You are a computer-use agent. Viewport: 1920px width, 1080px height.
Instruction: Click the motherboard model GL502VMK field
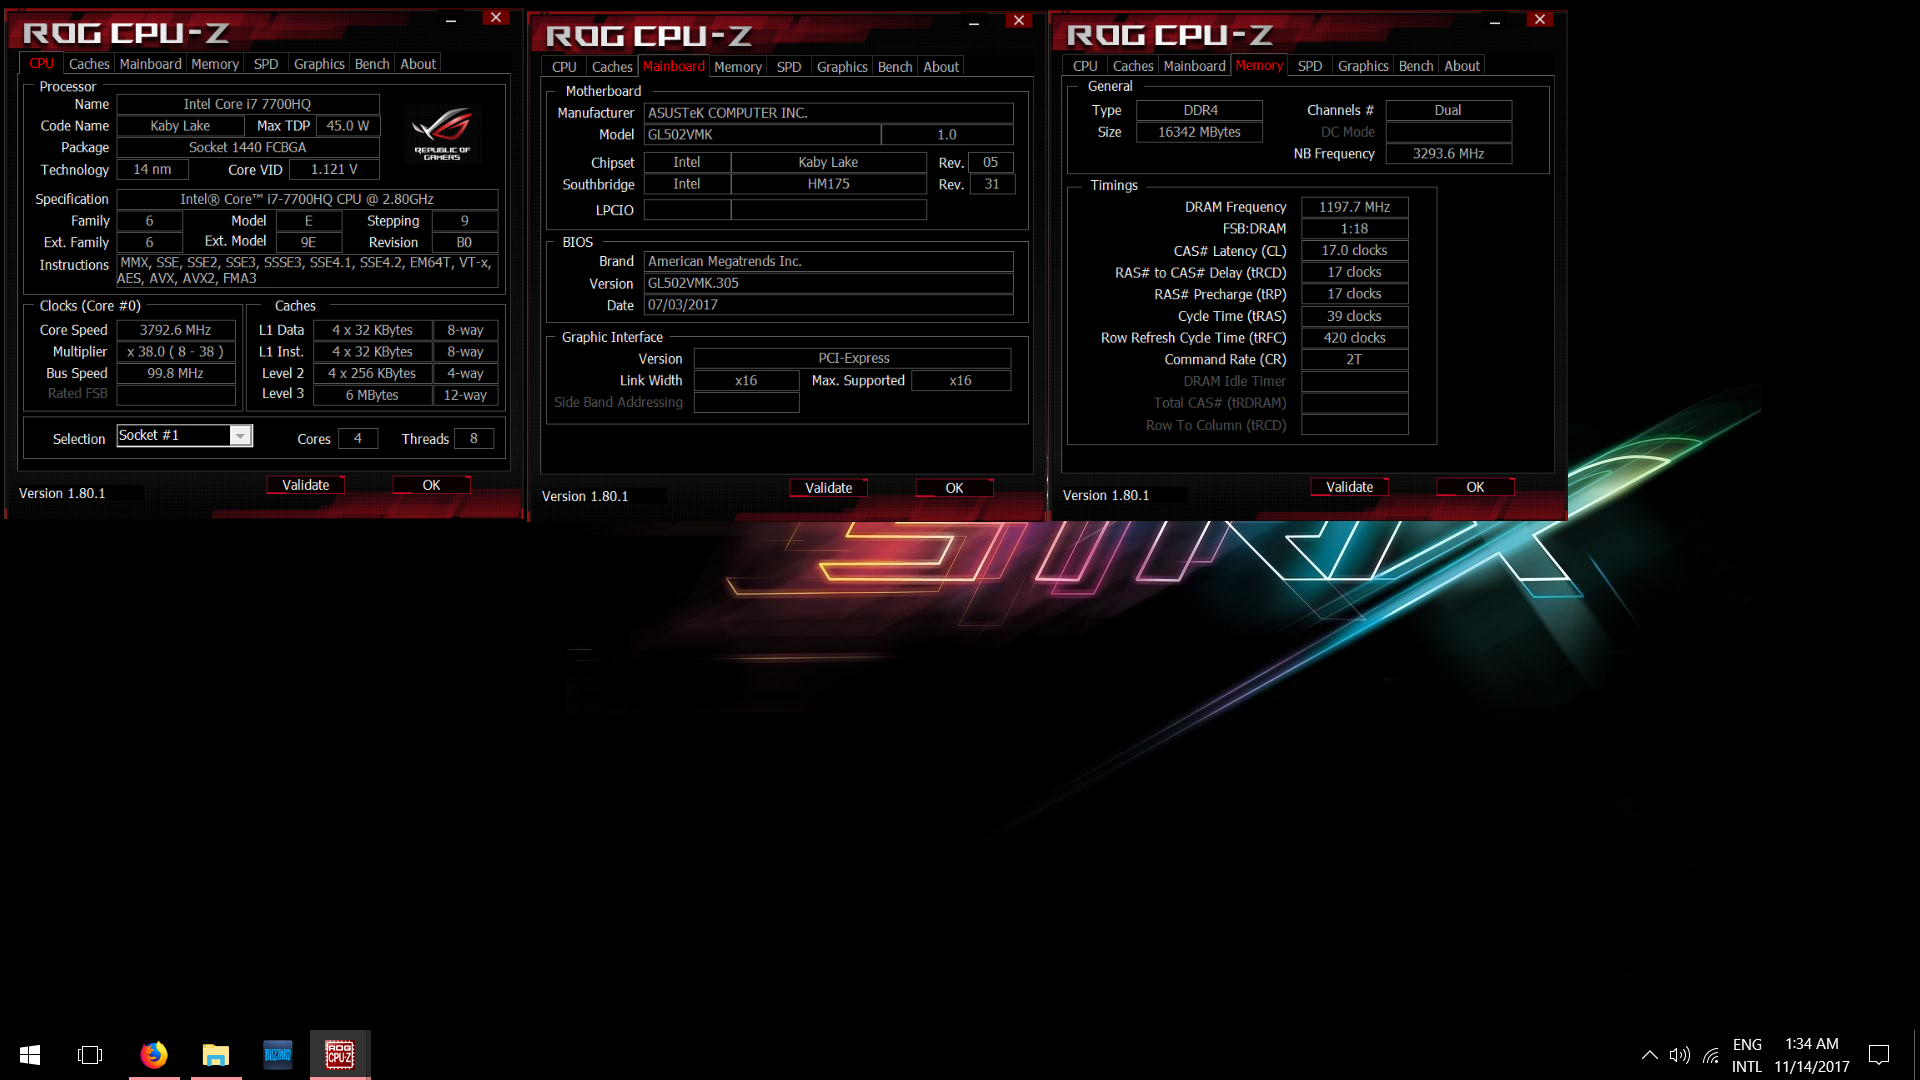point(762,135)
